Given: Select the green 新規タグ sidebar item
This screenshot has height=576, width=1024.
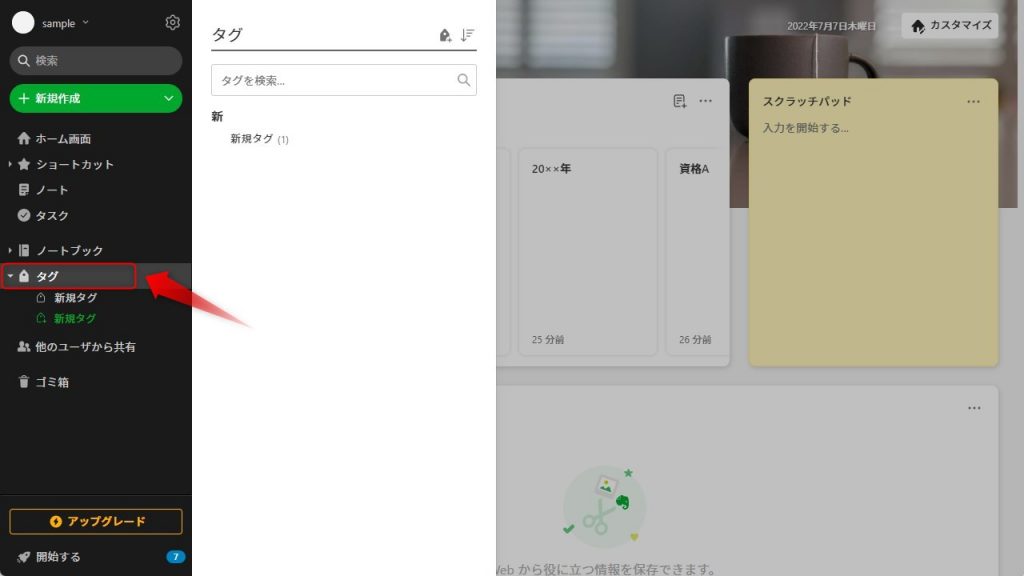Looking at the screenshot, I should 74,319.
